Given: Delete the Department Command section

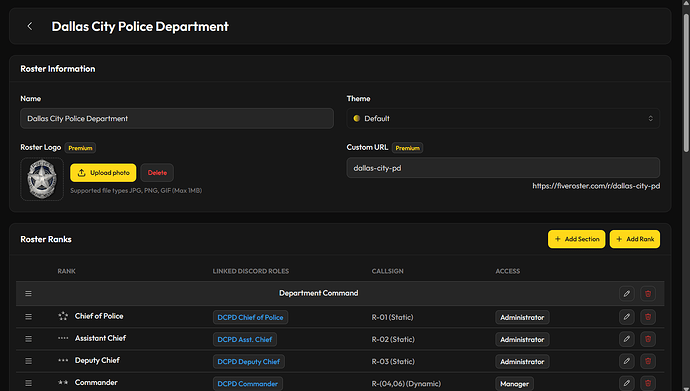Looking at the screenshot, I should click(x=648, y=293).
